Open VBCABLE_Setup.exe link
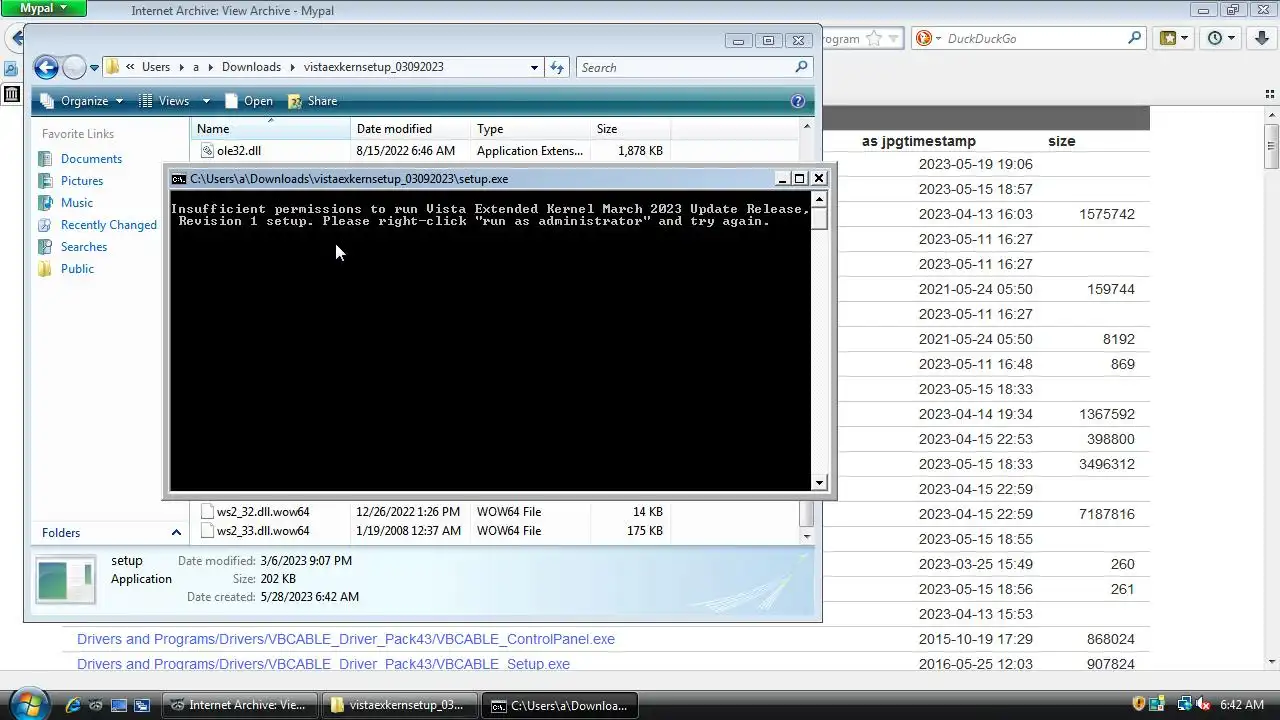Viewport: 1280px width, 720px height. 323,664
